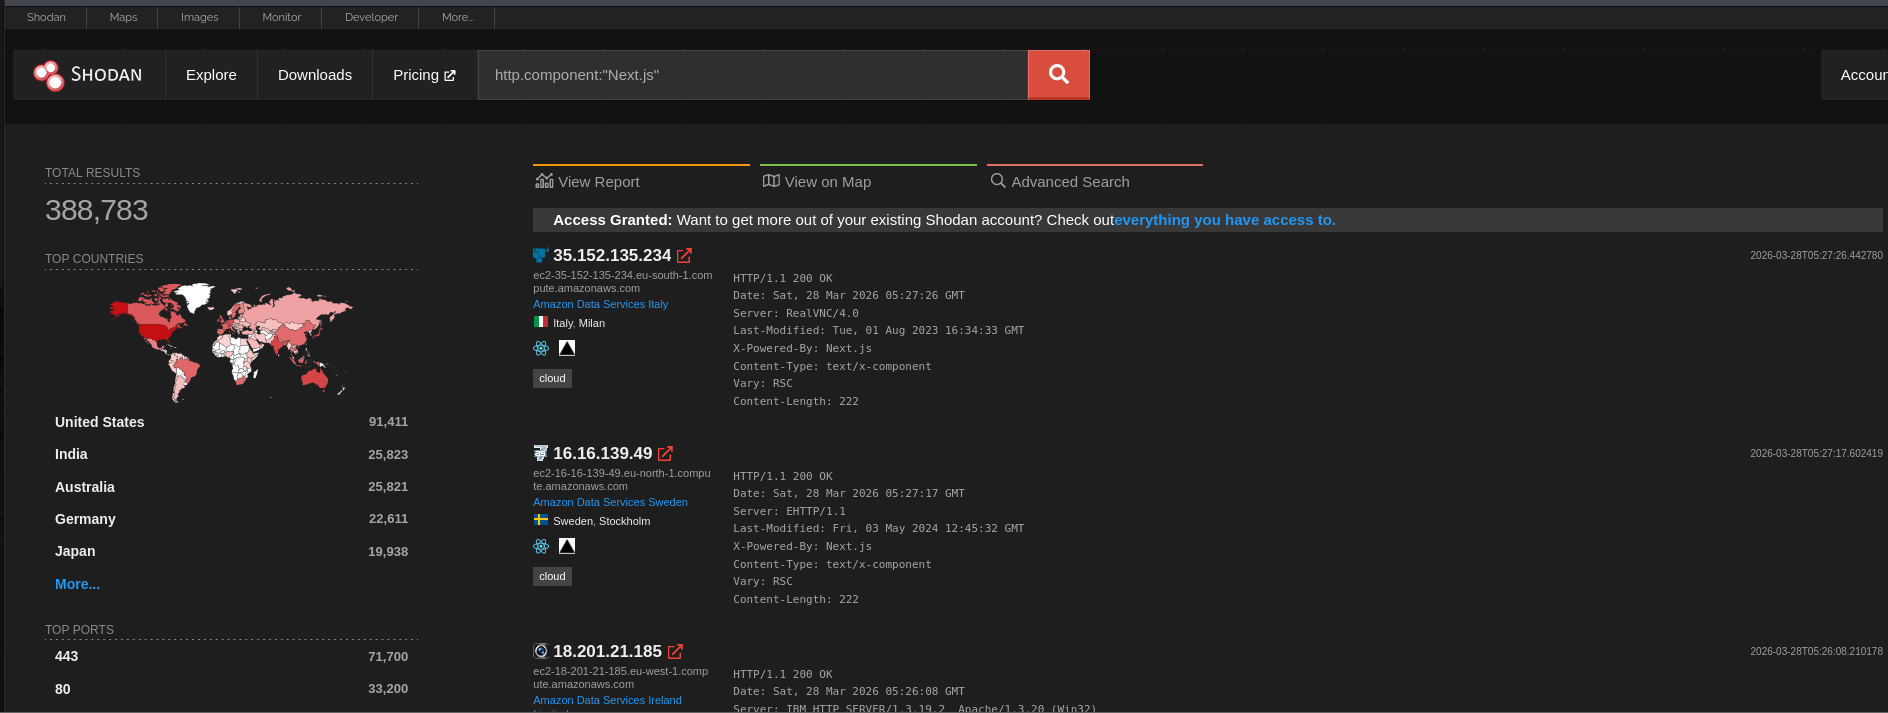This screenshot has height=713, width=1888.
Task: Click timestamp 2026-03-28T05:26:08.210178
Action: click(x=1816, y=652)
